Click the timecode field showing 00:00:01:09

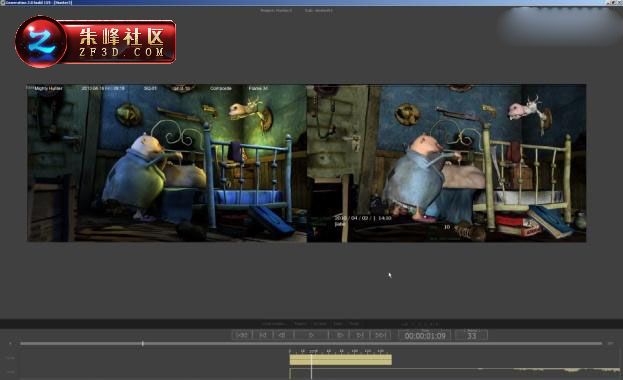[425, 336]
